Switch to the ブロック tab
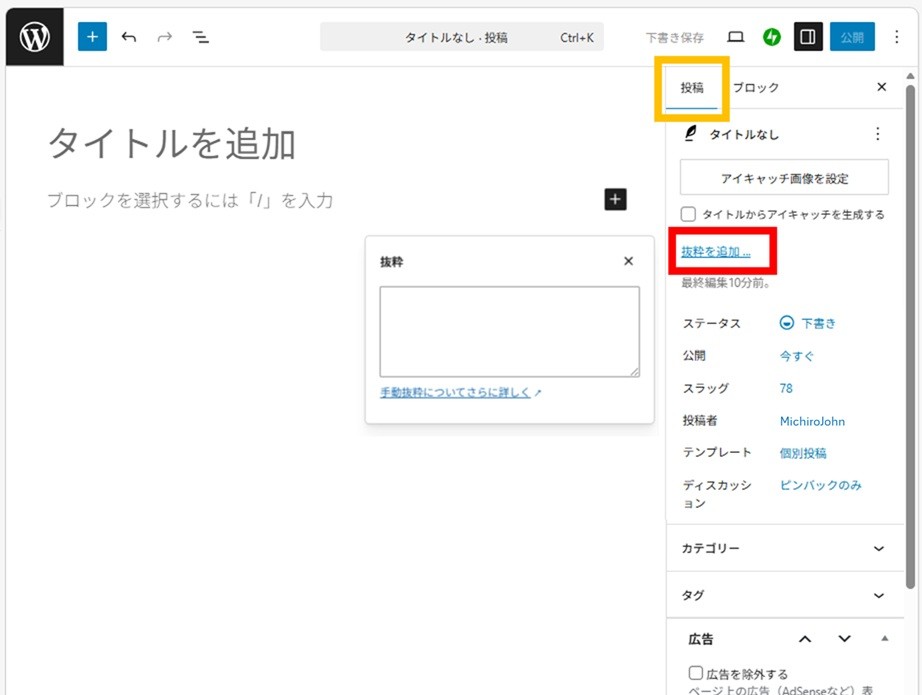 point(756,88)
